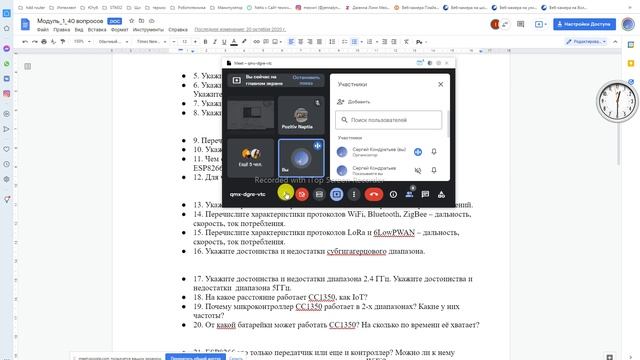This screenshot has width=640, height=360.
Task: Open the tile showing 5 more participants
Action: (250, 158)
